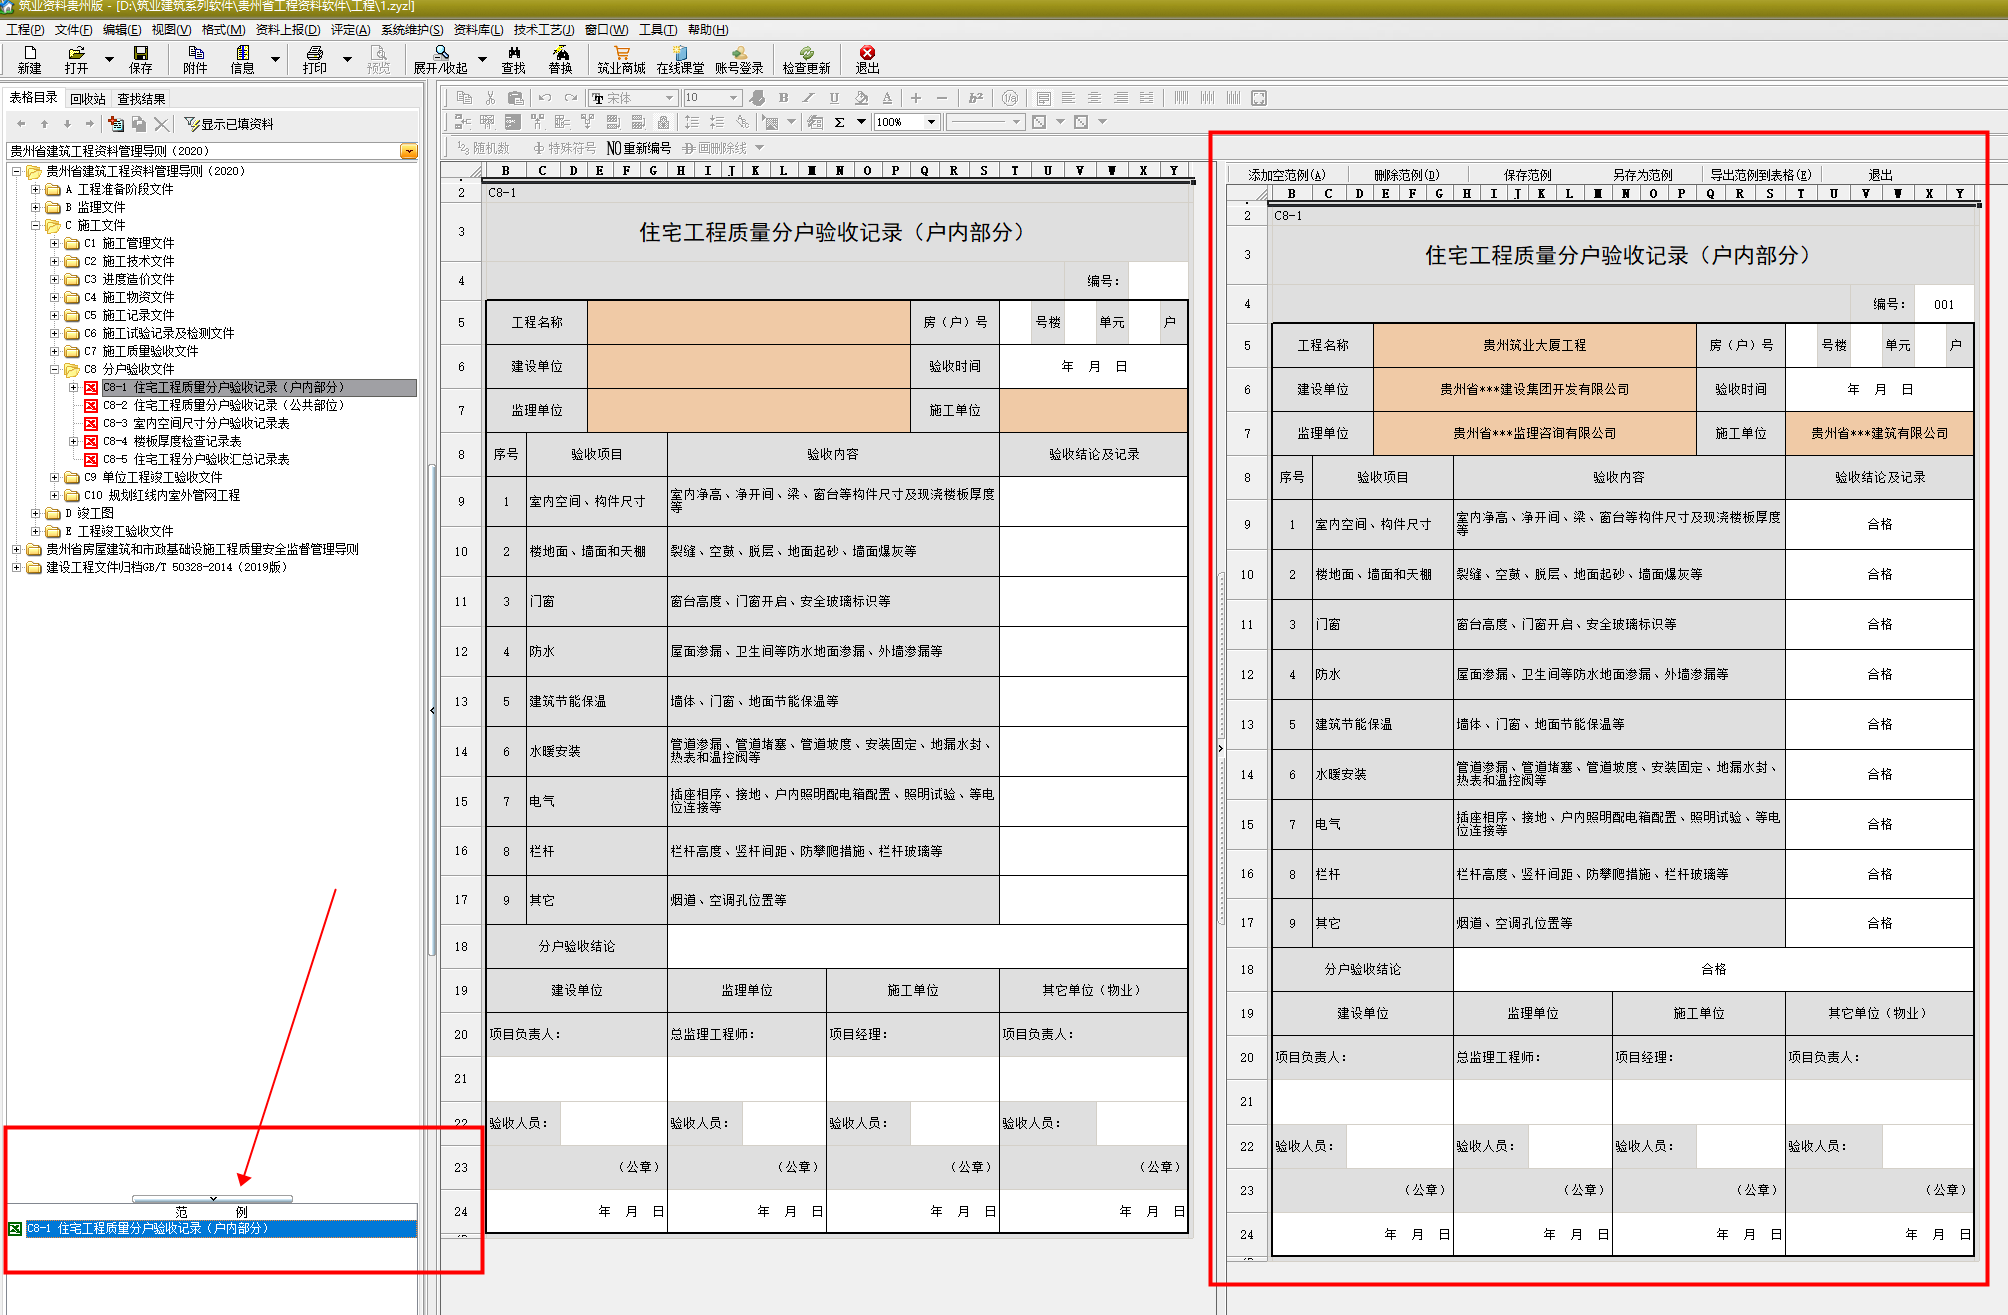Open the 格式(M) menu
This screenshot has width=2008, height=1315.
pyautogui.click(x=223, y=30)
